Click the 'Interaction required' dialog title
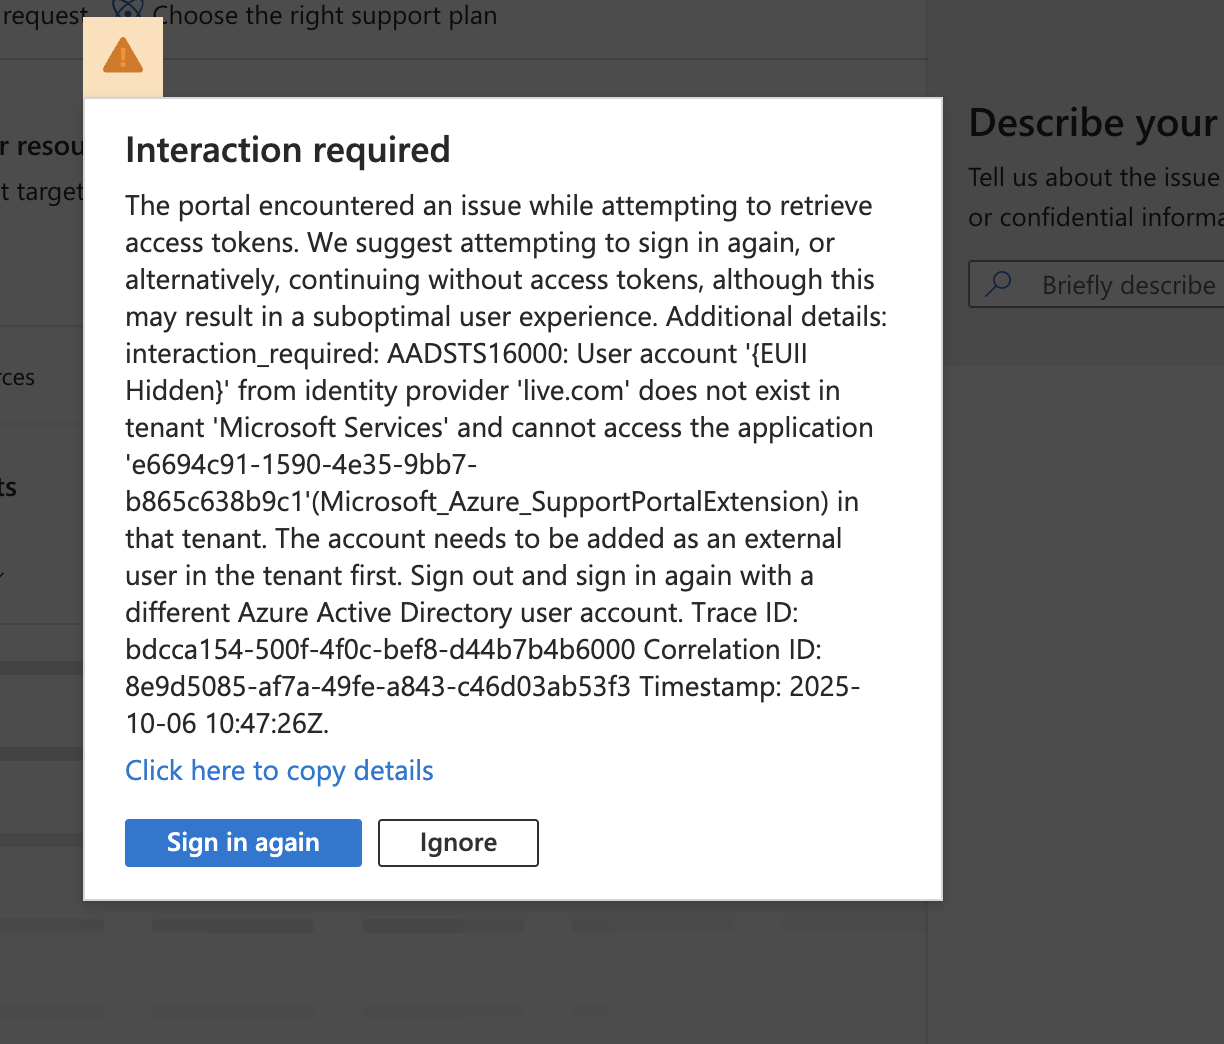The width and height of the screenshot is (1224, 1044). click(288, 149)
